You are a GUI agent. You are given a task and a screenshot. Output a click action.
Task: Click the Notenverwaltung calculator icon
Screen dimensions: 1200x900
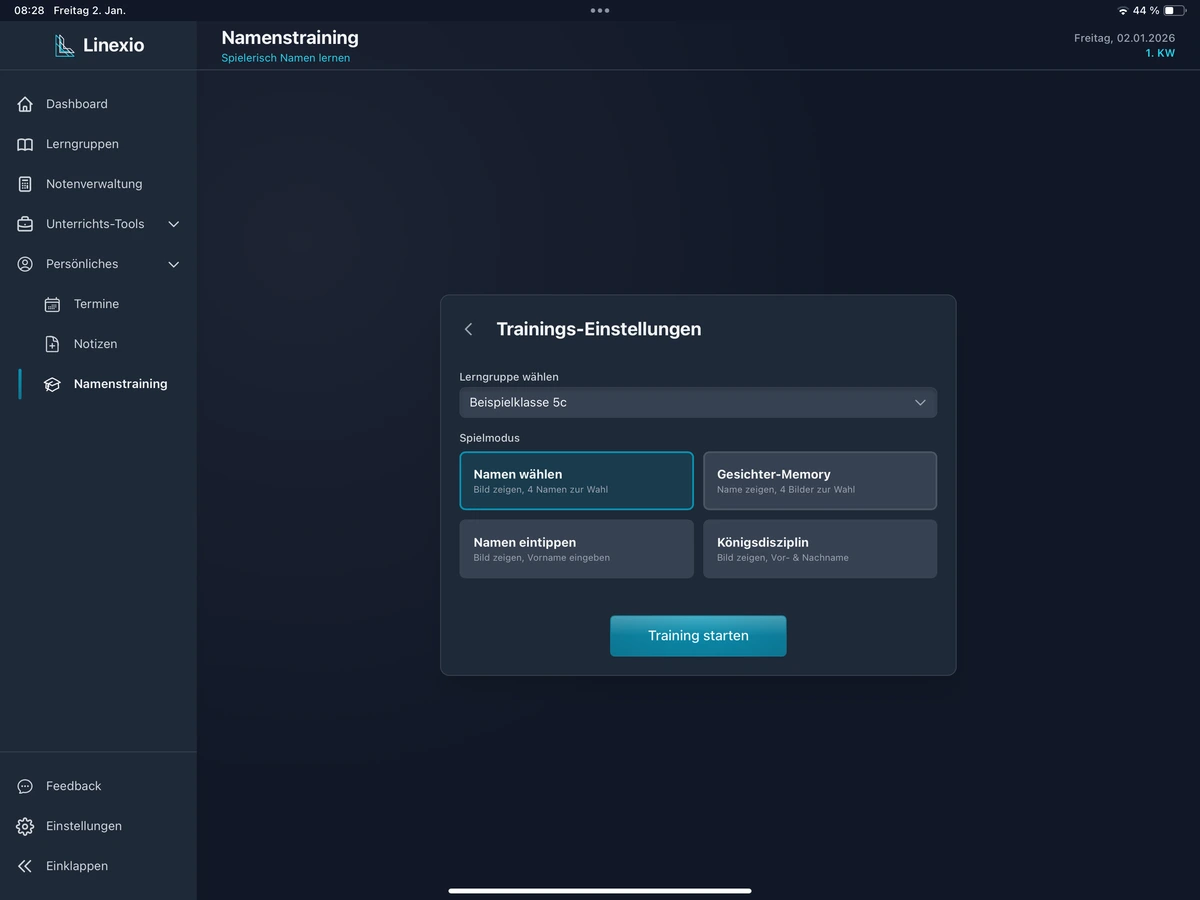tap(25, 184)
